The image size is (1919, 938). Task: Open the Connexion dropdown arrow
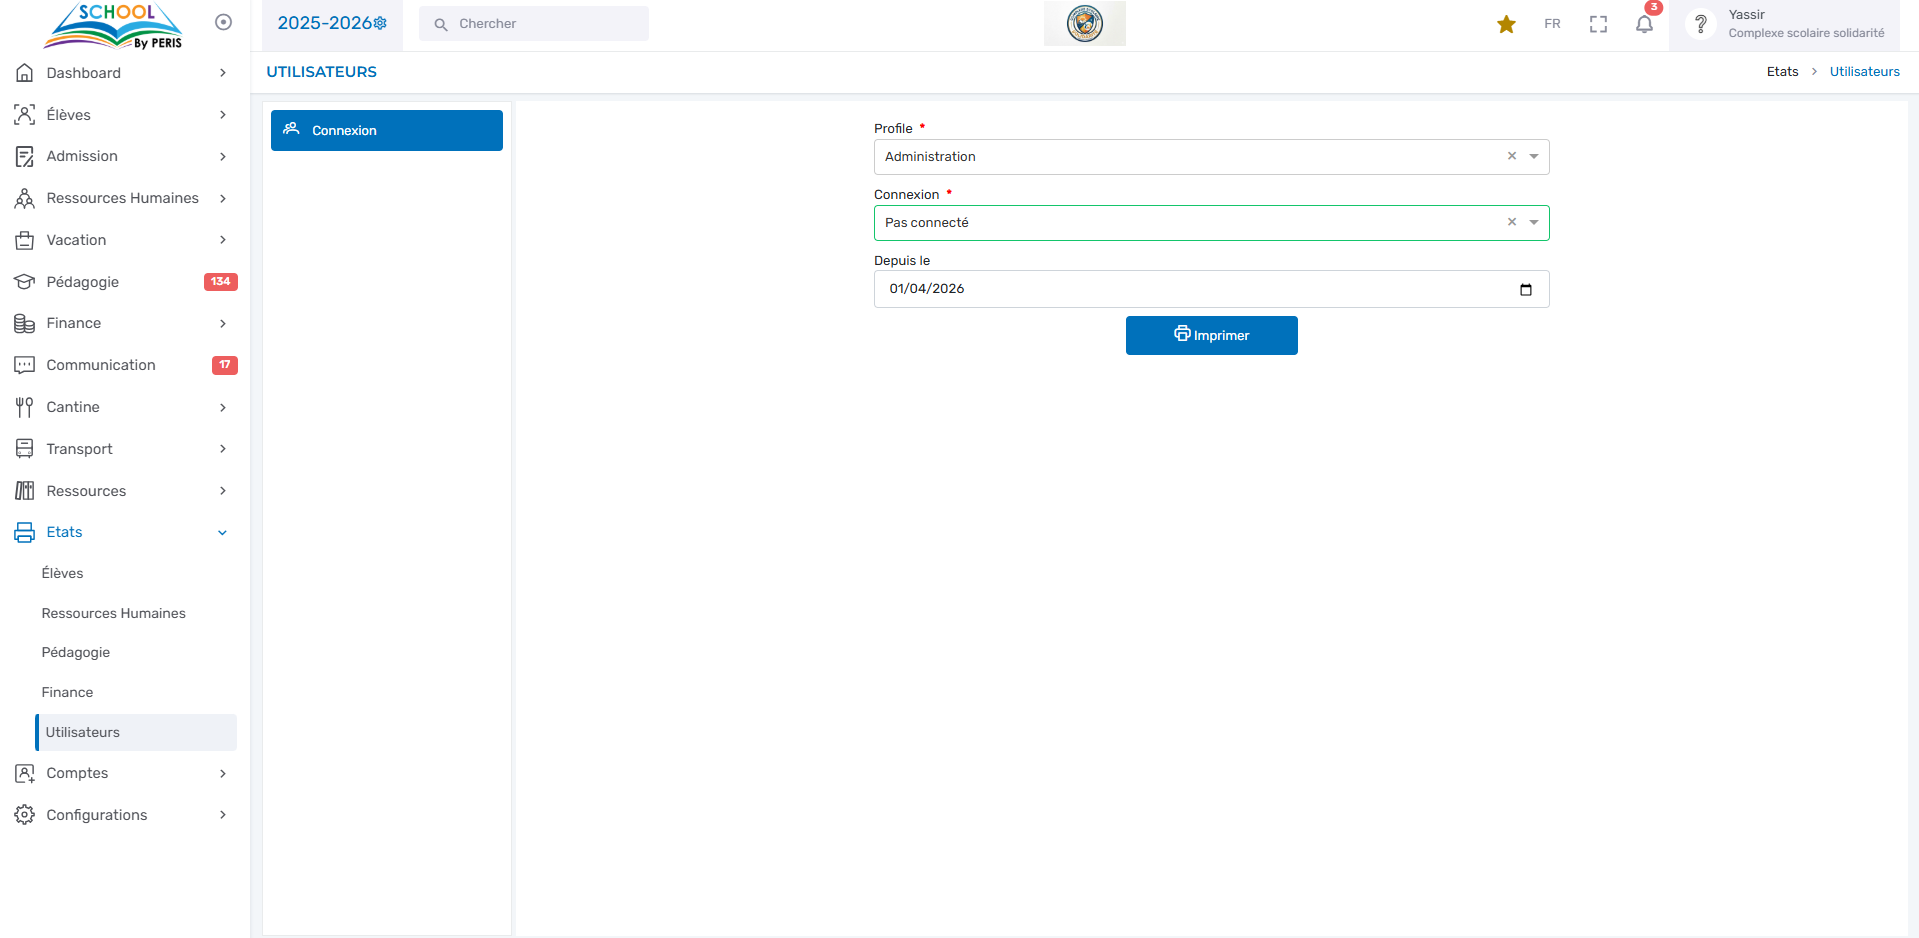coord(1533,223)
